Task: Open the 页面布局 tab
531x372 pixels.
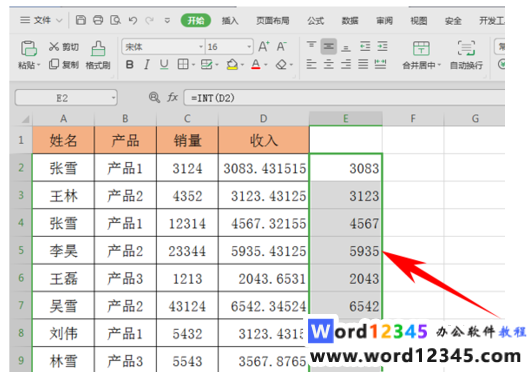Action: (273, 21)
